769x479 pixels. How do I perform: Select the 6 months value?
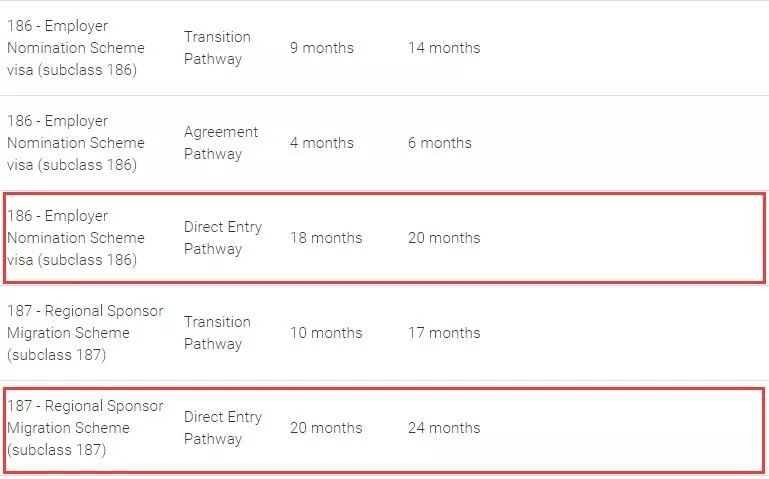coord(439,143)
